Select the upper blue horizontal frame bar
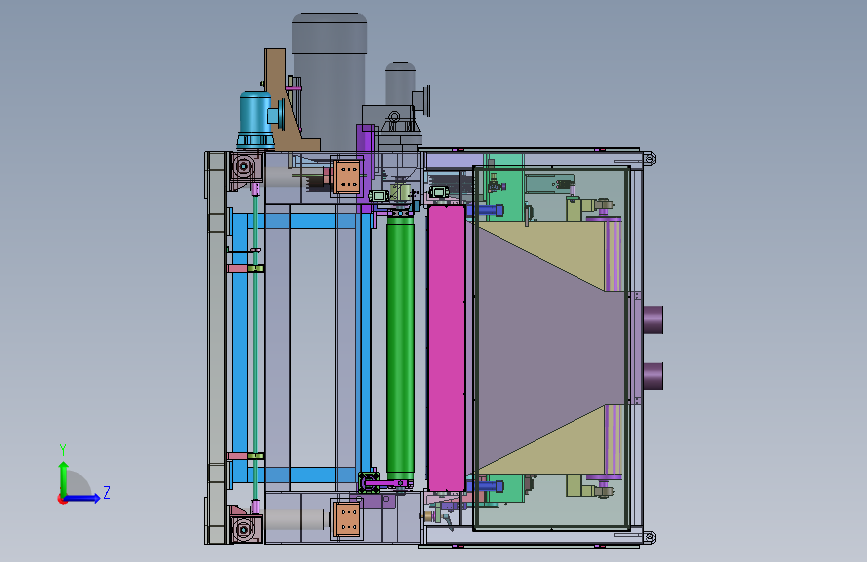This screenshot has height=562, width=867. click(x=301, y=221)
